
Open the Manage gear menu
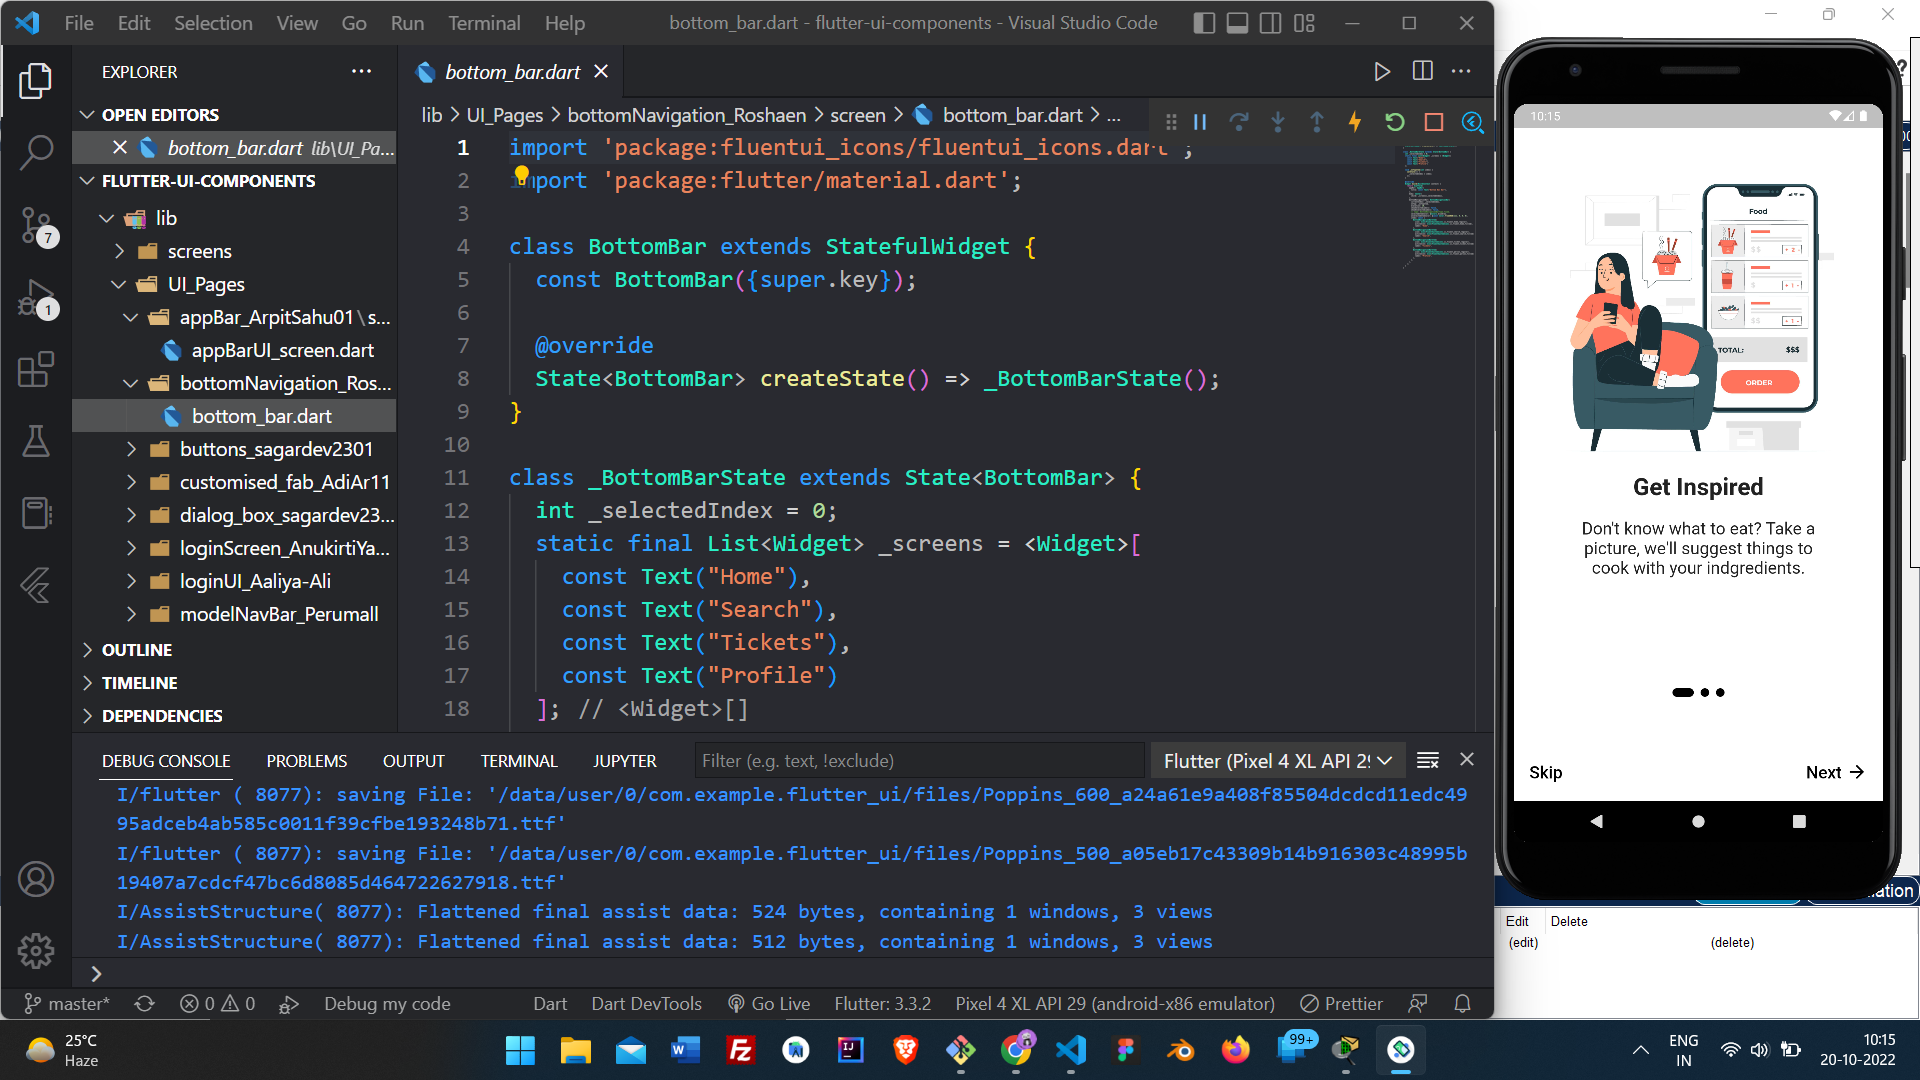(x=36, y=951)
